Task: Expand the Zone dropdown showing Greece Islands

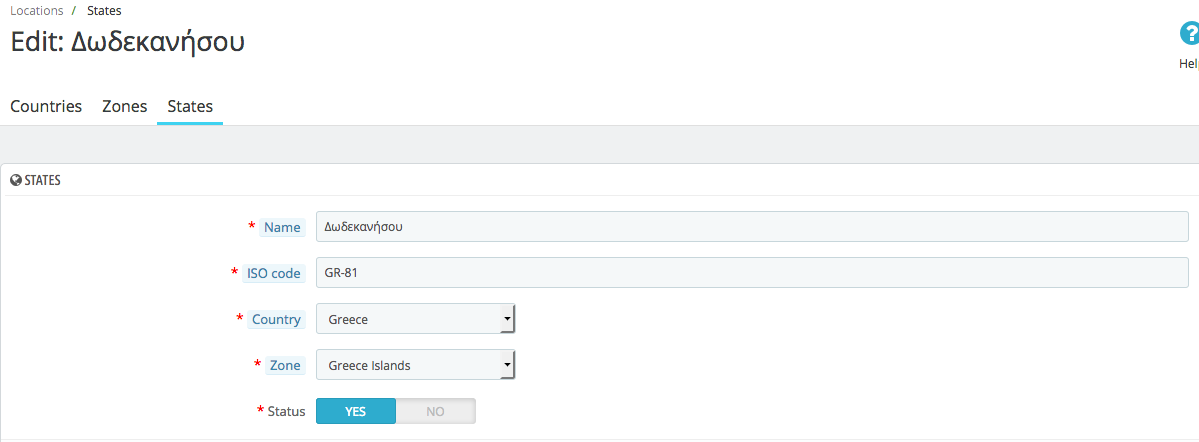Action: pos(415,365)
